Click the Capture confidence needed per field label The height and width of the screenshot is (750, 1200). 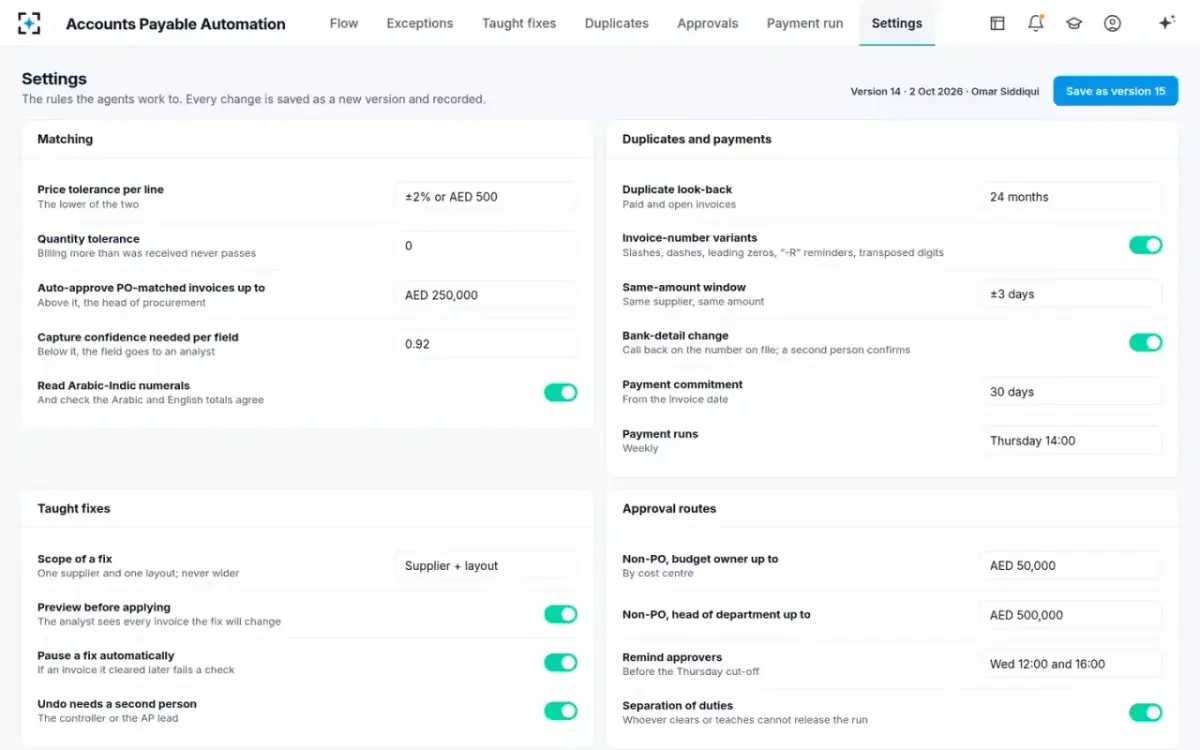(138, 337)
